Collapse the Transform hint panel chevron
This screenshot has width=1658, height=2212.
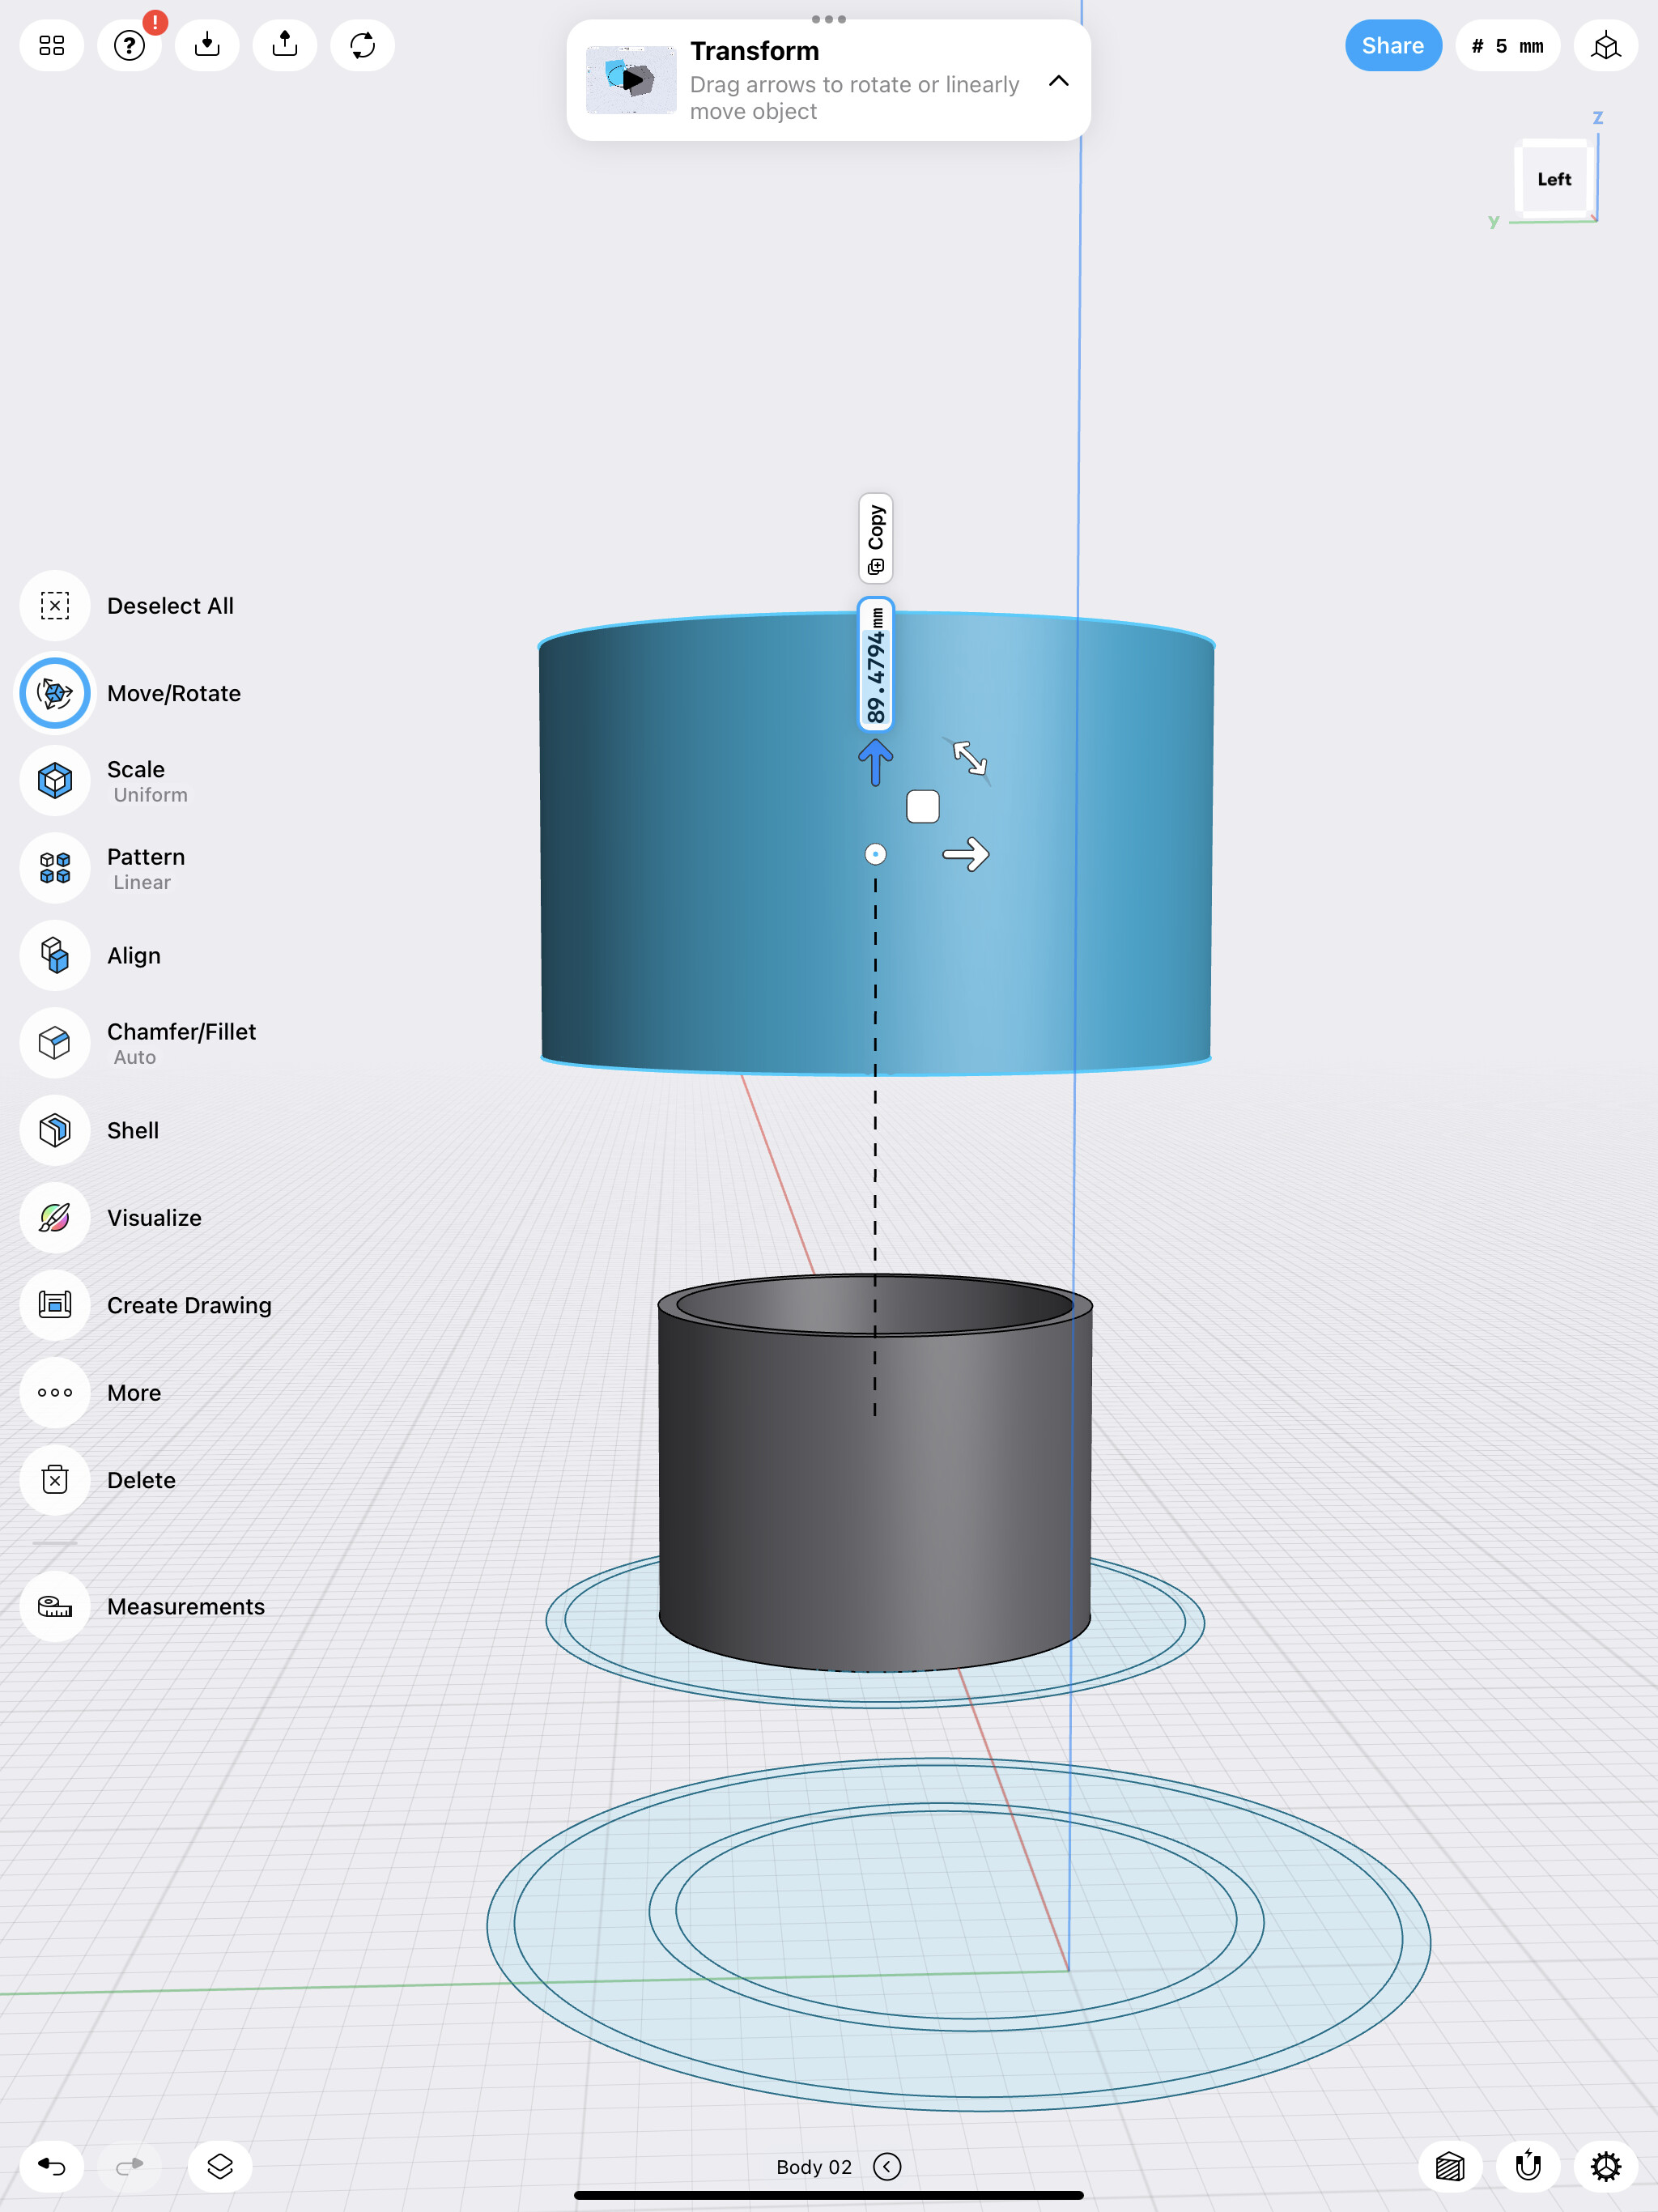click(x=1058, y=81)
